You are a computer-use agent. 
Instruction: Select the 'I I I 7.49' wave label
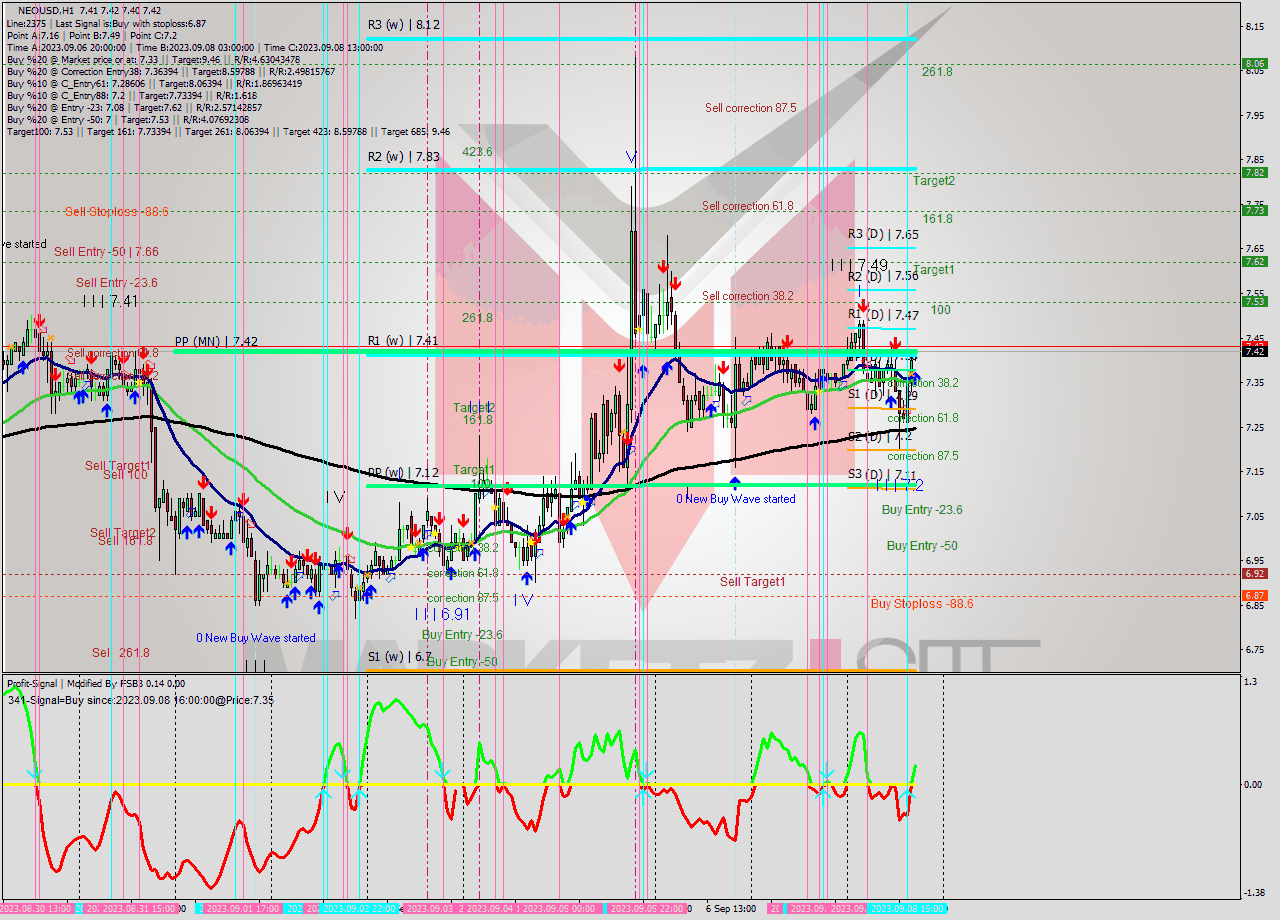859,264
